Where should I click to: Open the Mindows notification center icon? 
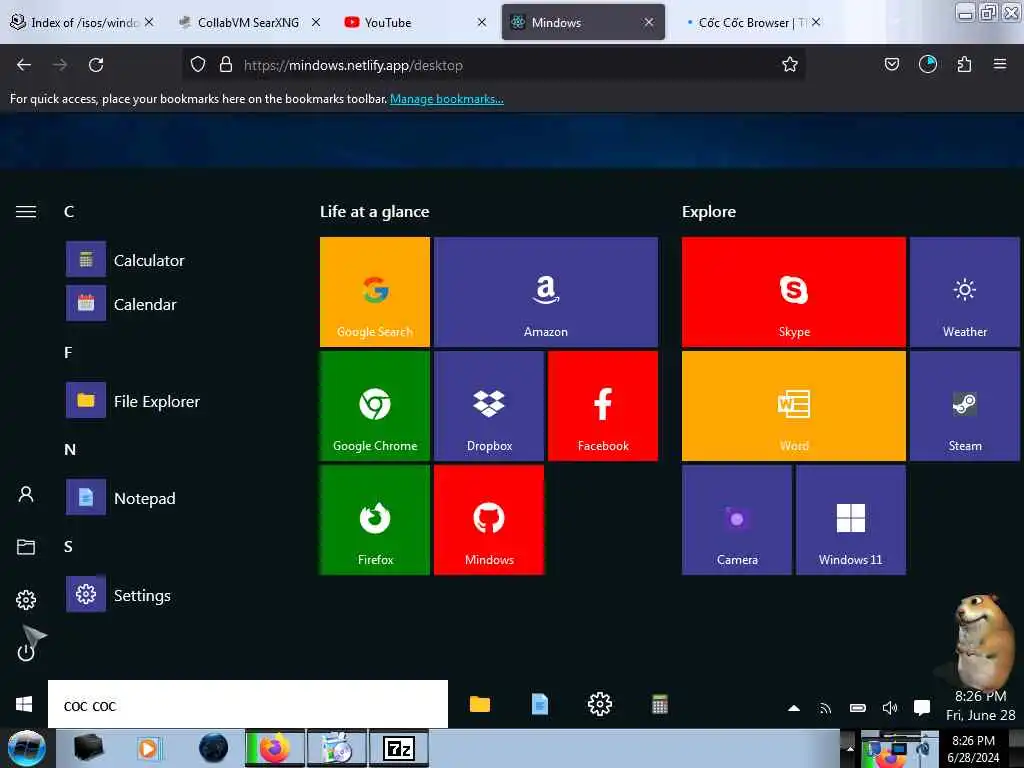(921, 708)
